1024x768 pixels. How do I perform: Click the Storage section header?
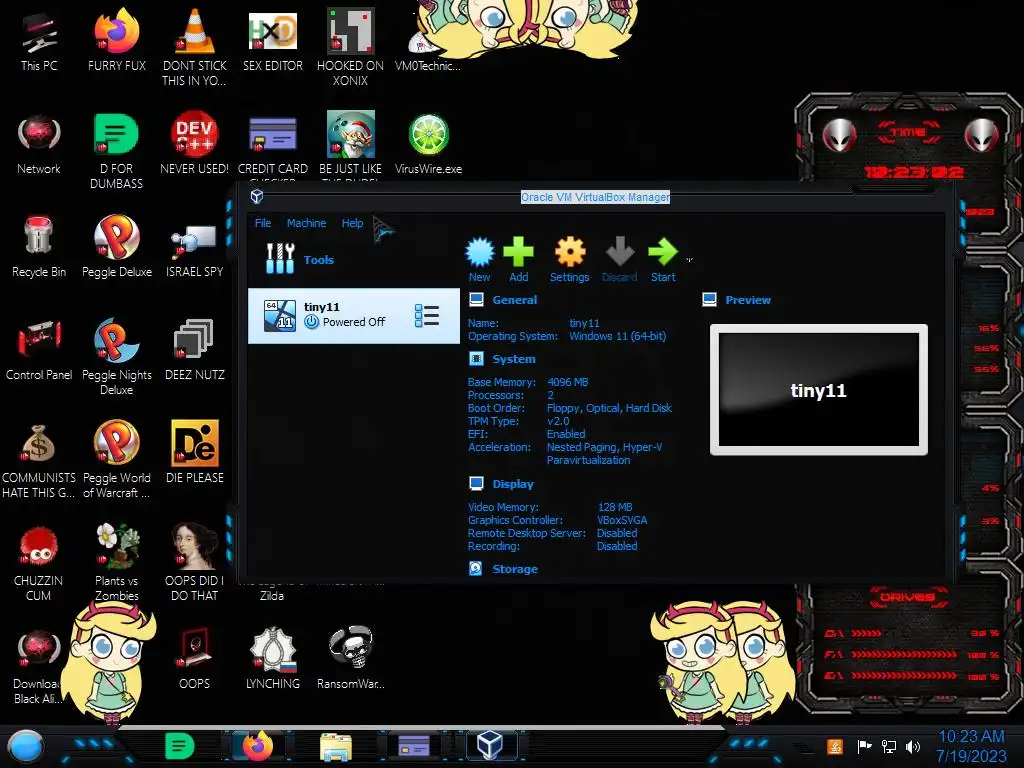[x=515, y=569]
